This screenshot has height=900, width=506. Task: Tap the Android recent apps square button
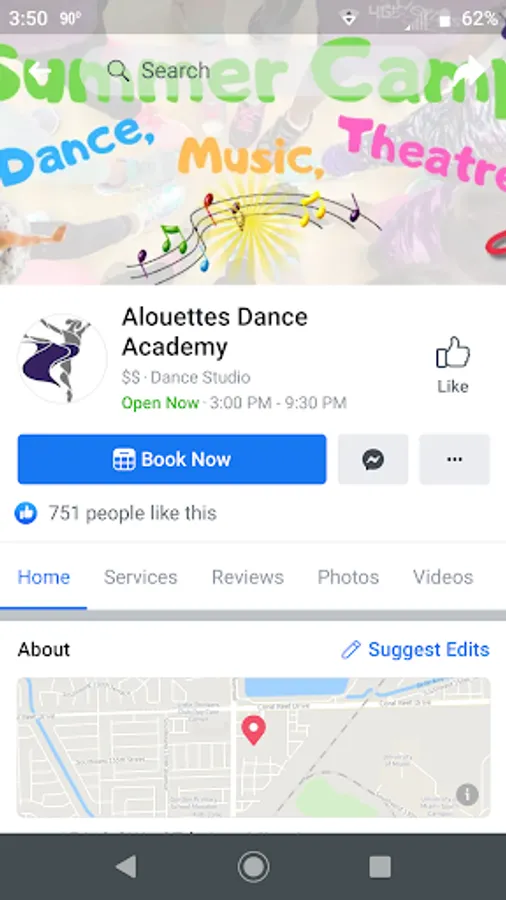click(x=380, y=867)
